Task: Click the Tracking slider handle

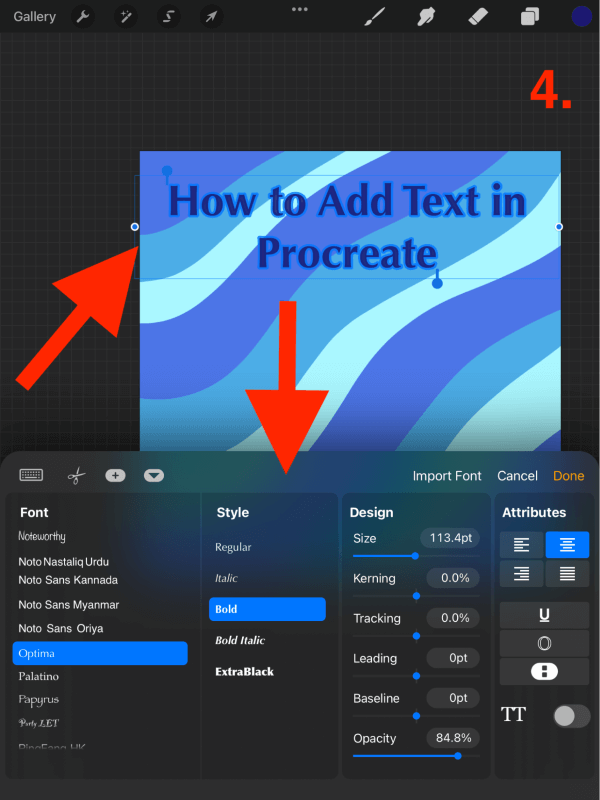Action: click(416, 636)
